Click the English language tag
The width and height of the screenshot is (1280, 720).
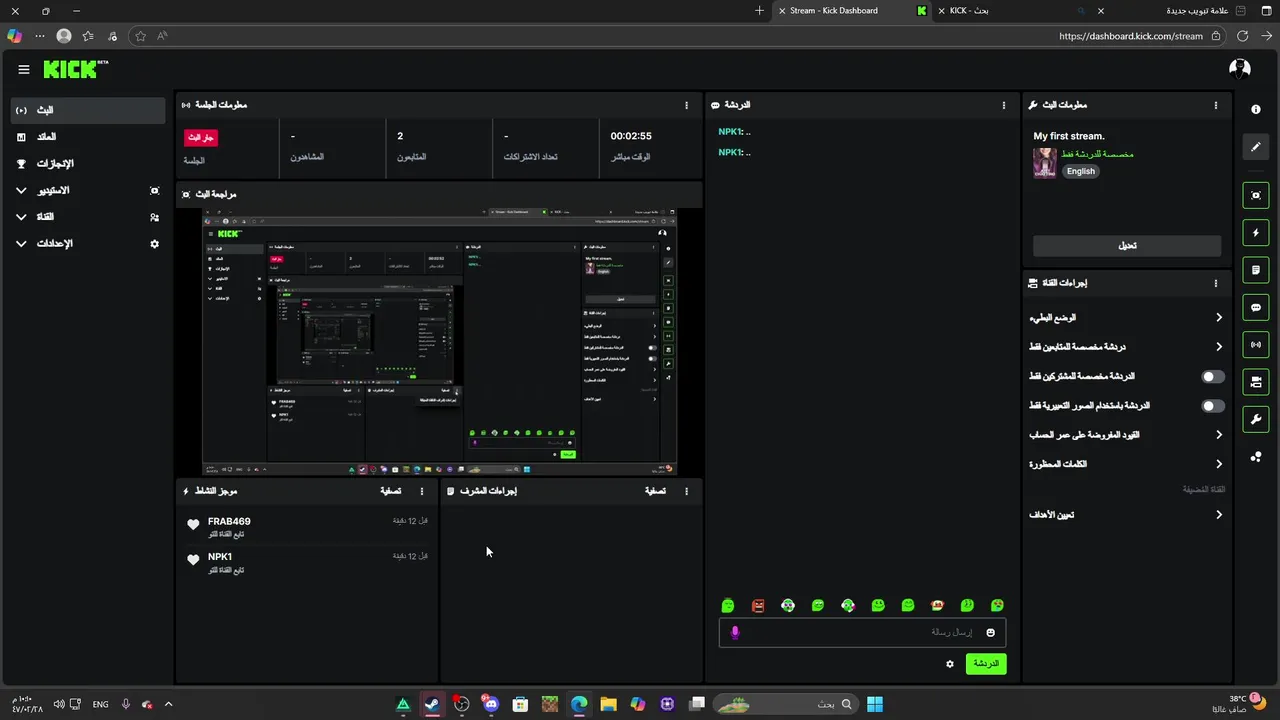1081,171
